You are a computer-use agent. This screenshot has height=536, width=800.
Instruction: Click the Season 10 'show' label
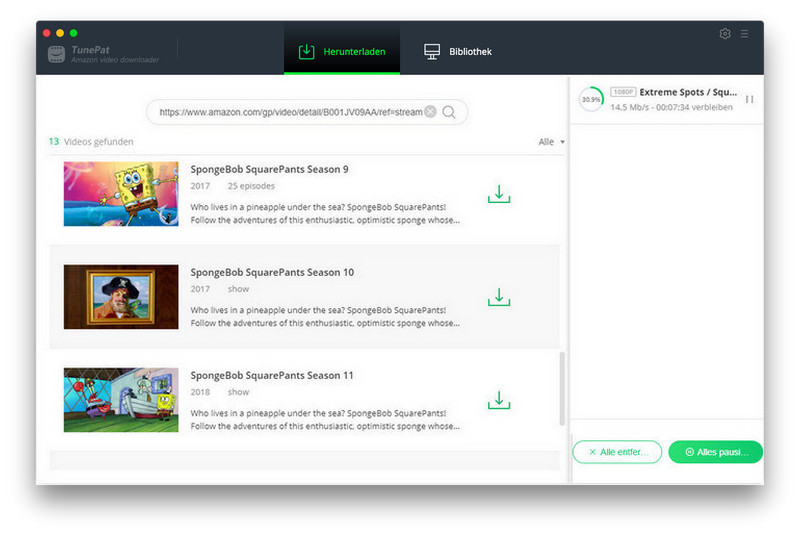238,289
